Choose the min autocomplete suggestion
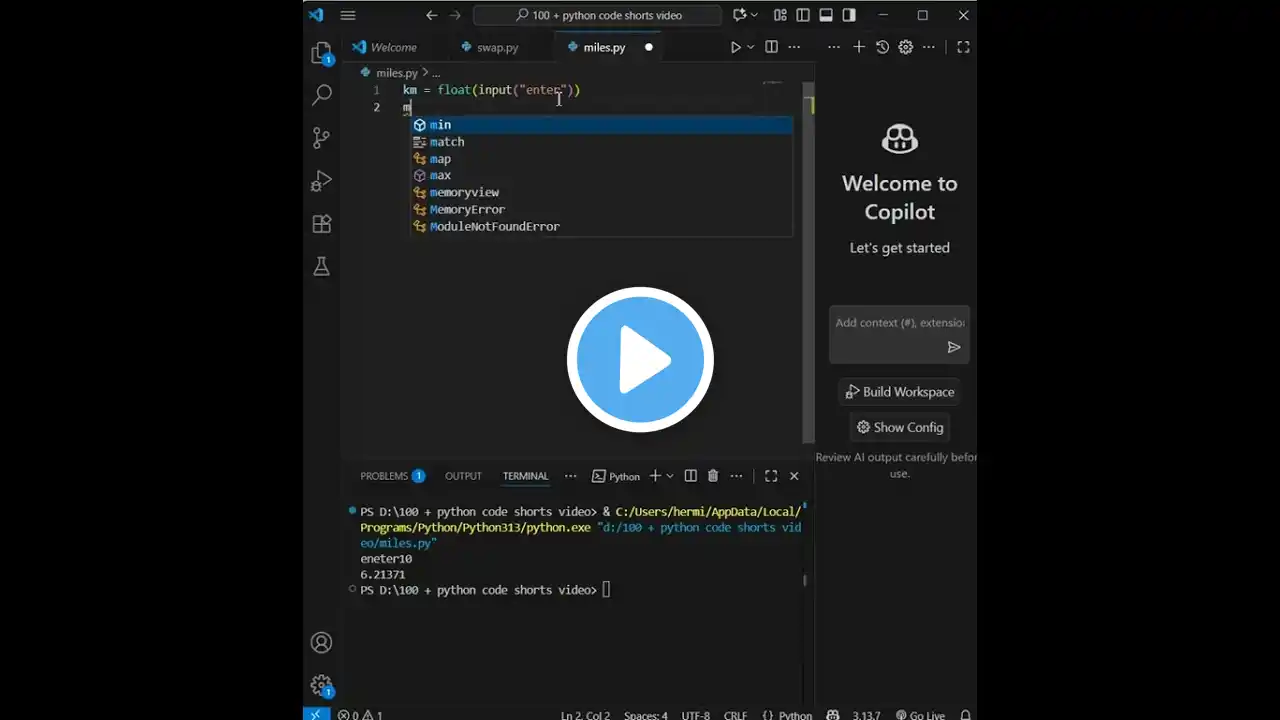The height and width of the screenshot is (720, 1280). click(x=602, y=125)
